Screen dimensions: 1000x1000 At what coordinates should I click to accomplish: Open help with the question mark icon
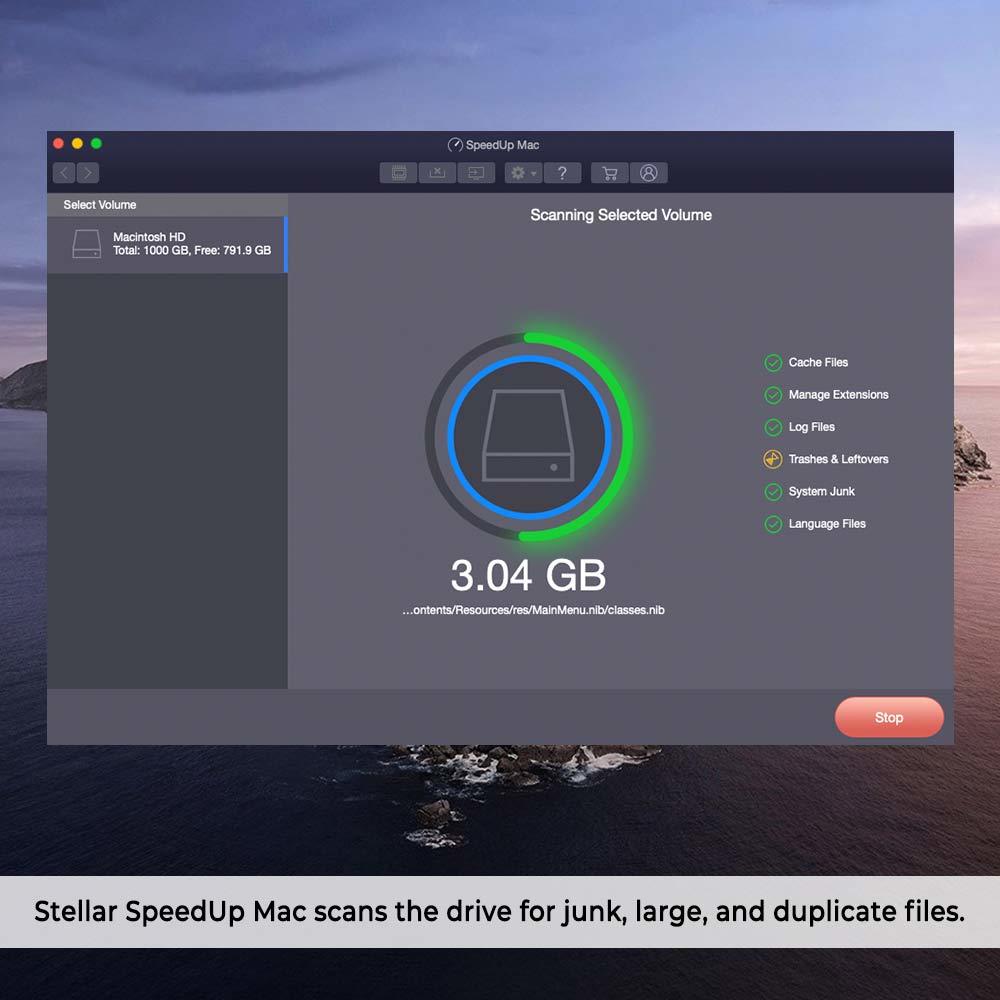(x=562, y=173)
